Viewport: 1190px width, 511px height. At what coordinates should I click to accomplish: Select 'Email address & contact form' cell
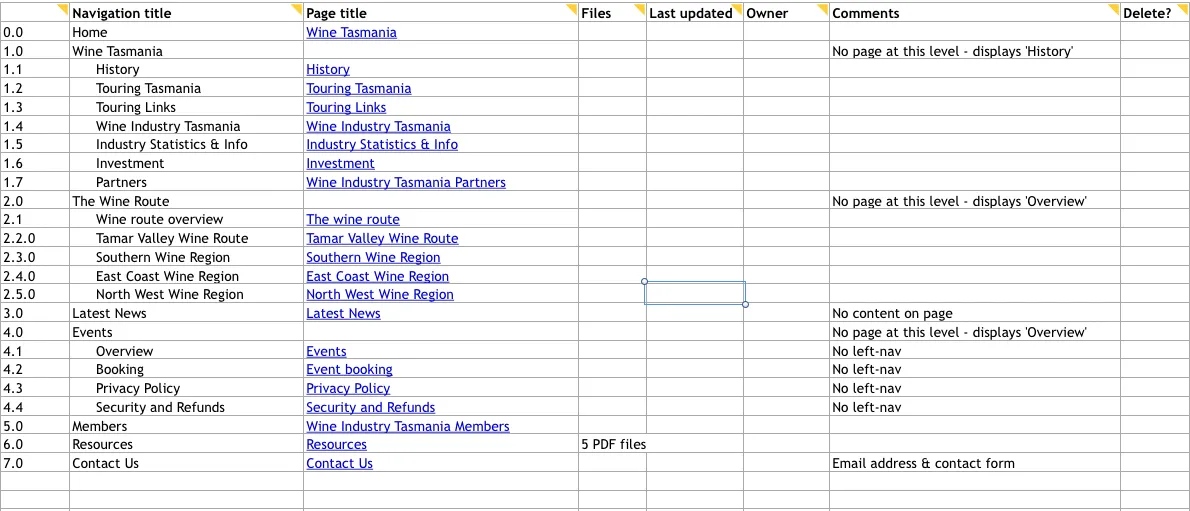975,464
